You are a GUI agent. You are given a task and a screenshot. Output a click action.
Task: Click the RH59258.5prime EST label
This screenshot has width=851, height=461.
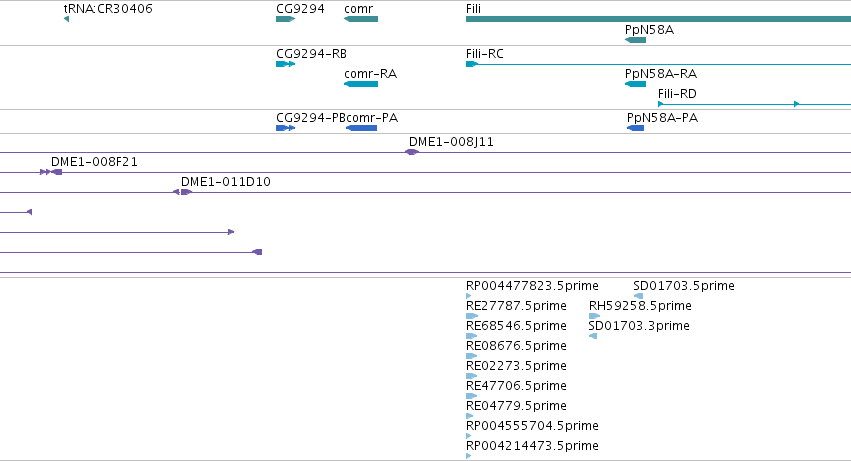(640, 306)
